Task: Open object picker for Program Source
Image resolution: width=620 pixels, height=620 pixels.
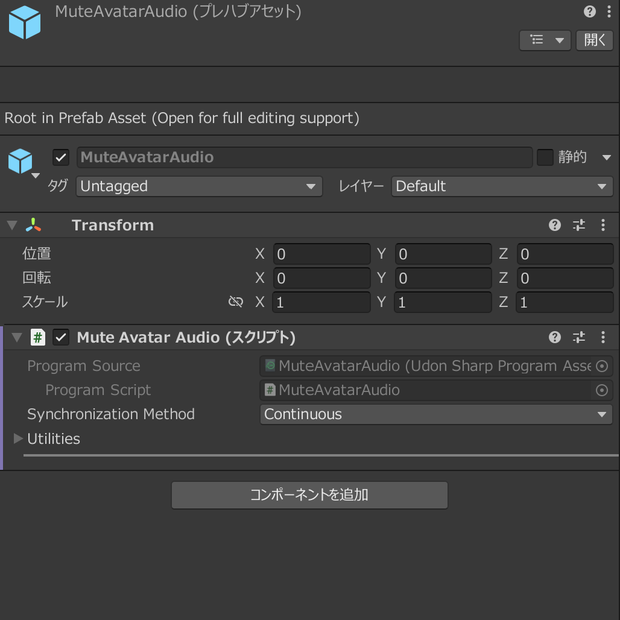Action: click(x=602, y=366)
